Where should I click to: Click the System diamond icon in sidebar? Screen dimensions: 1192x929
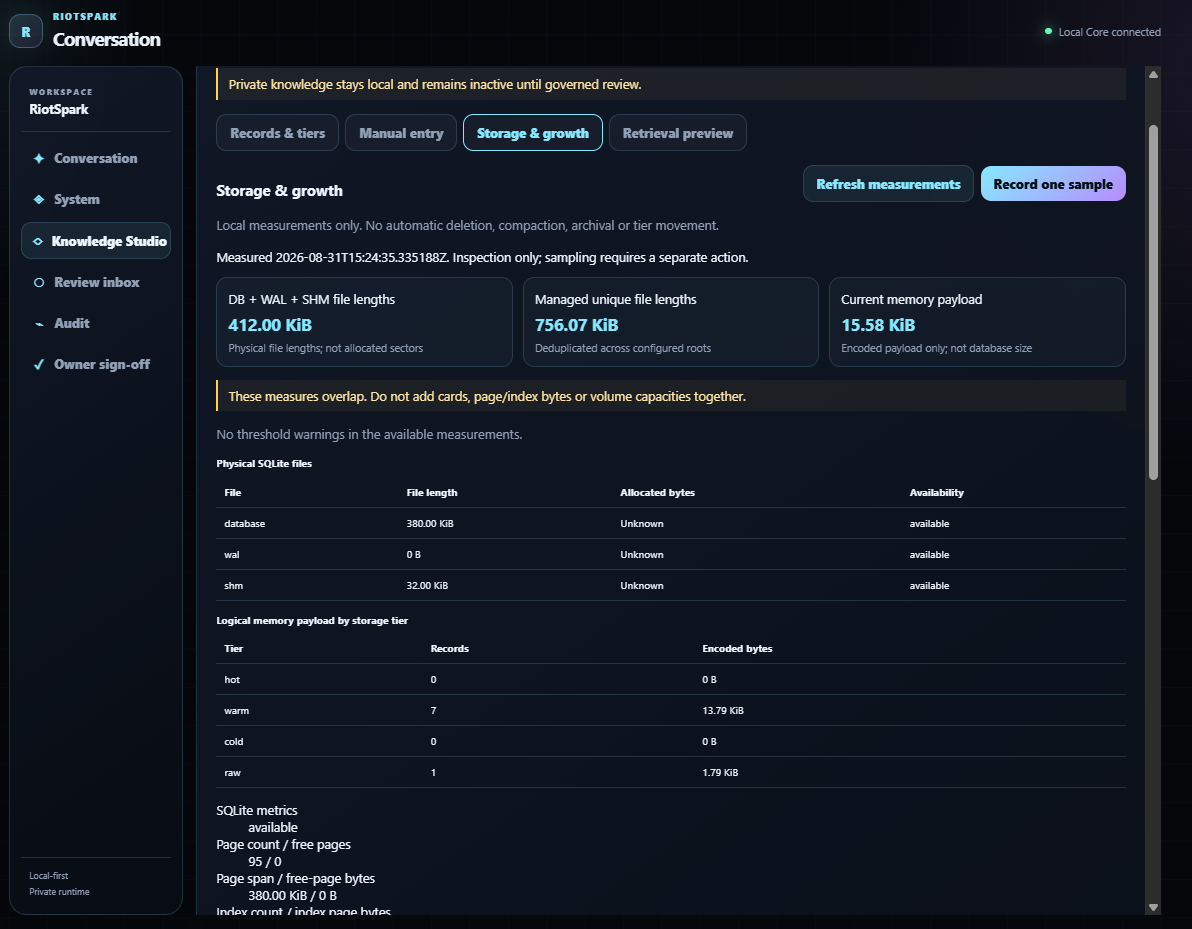pos(39,199)
